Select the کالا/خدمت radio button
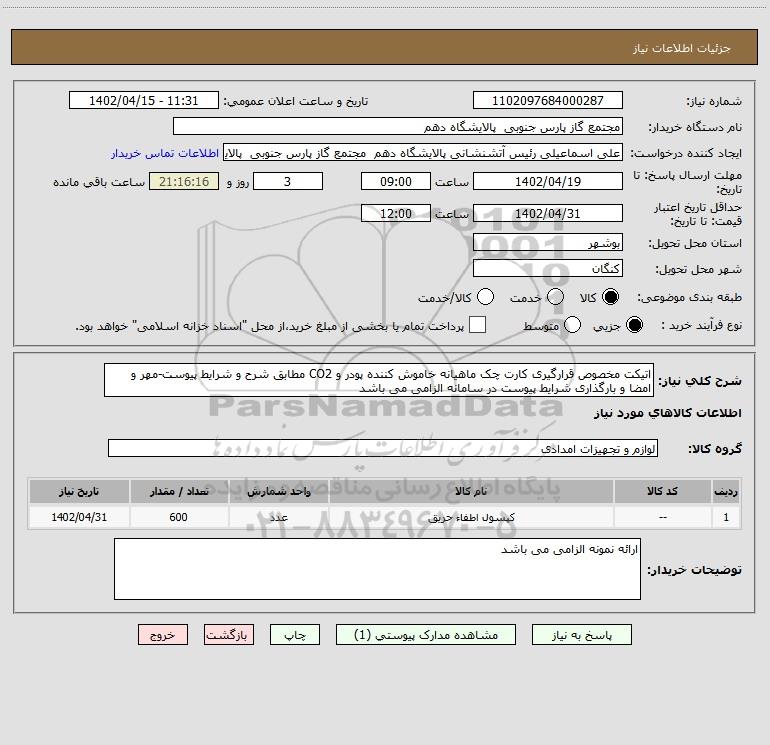This screenshot has height=745, width=770. (485, 297)
